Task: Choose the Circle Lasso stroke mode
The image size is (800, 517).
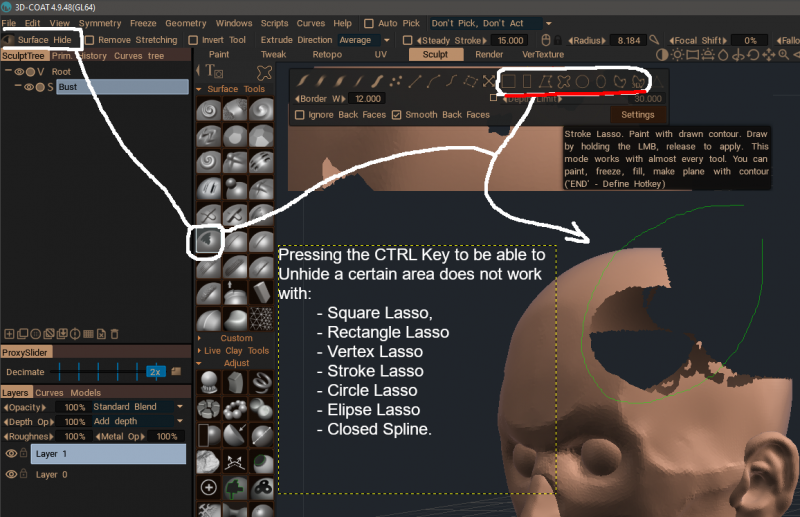Action: (582, 80)
